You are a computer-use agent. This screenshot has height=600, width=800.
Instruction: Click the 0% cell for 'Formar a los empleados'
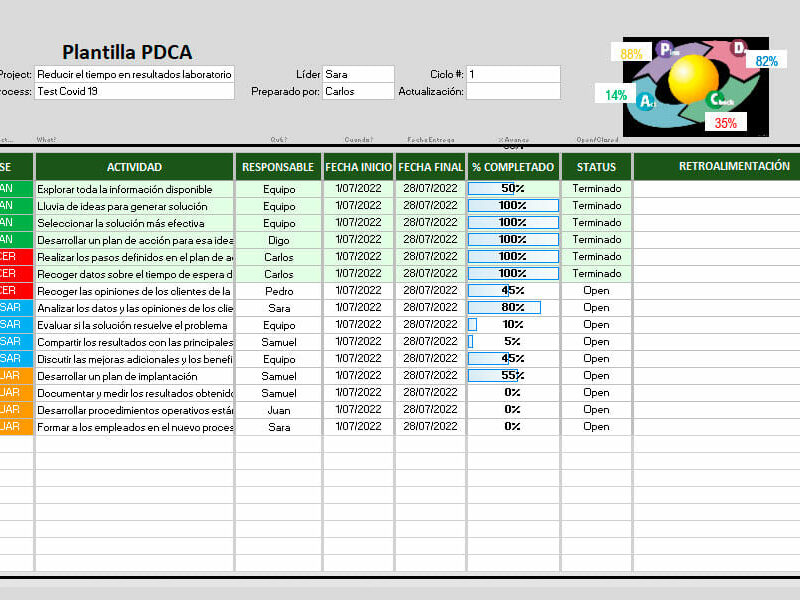click(513, 427)
